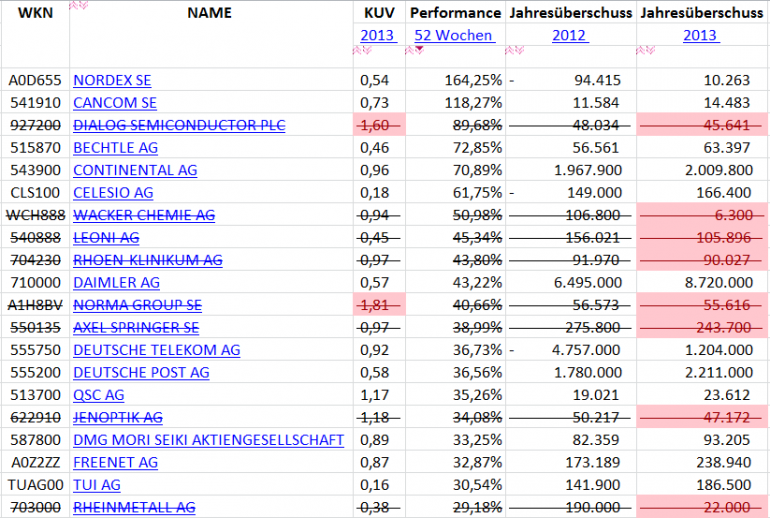Image resolution: width=770 pixels, height=518 pixels.
Task: Sort Jahresüberschuss 2012 column descending
Action: (x=520, y=50)
